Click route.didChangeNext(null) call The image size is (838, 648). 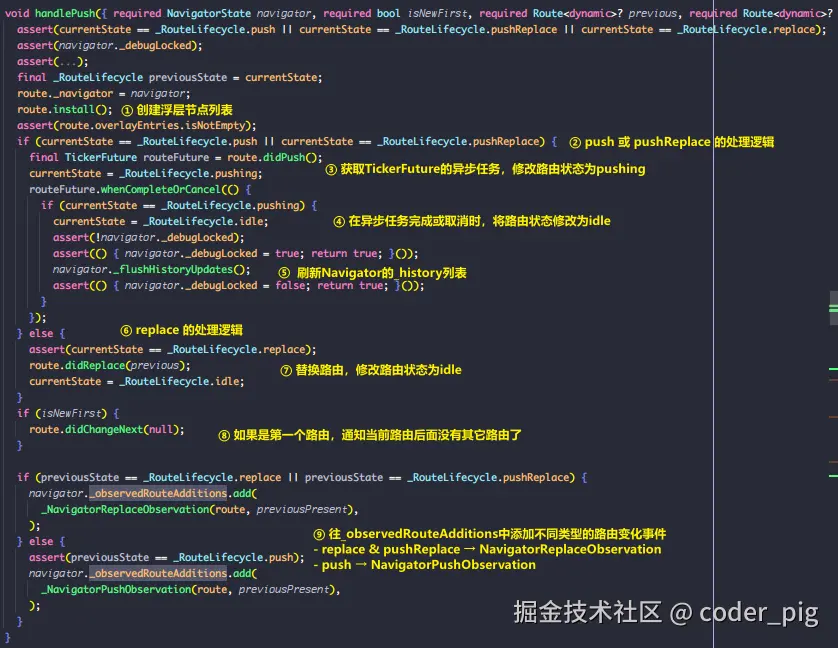point(106,429)
